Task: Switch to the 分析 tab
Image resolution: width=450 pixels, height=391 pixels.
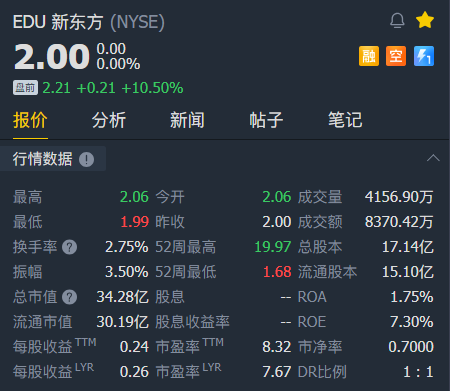Action: pyautogui.click(x=109, y=120)
